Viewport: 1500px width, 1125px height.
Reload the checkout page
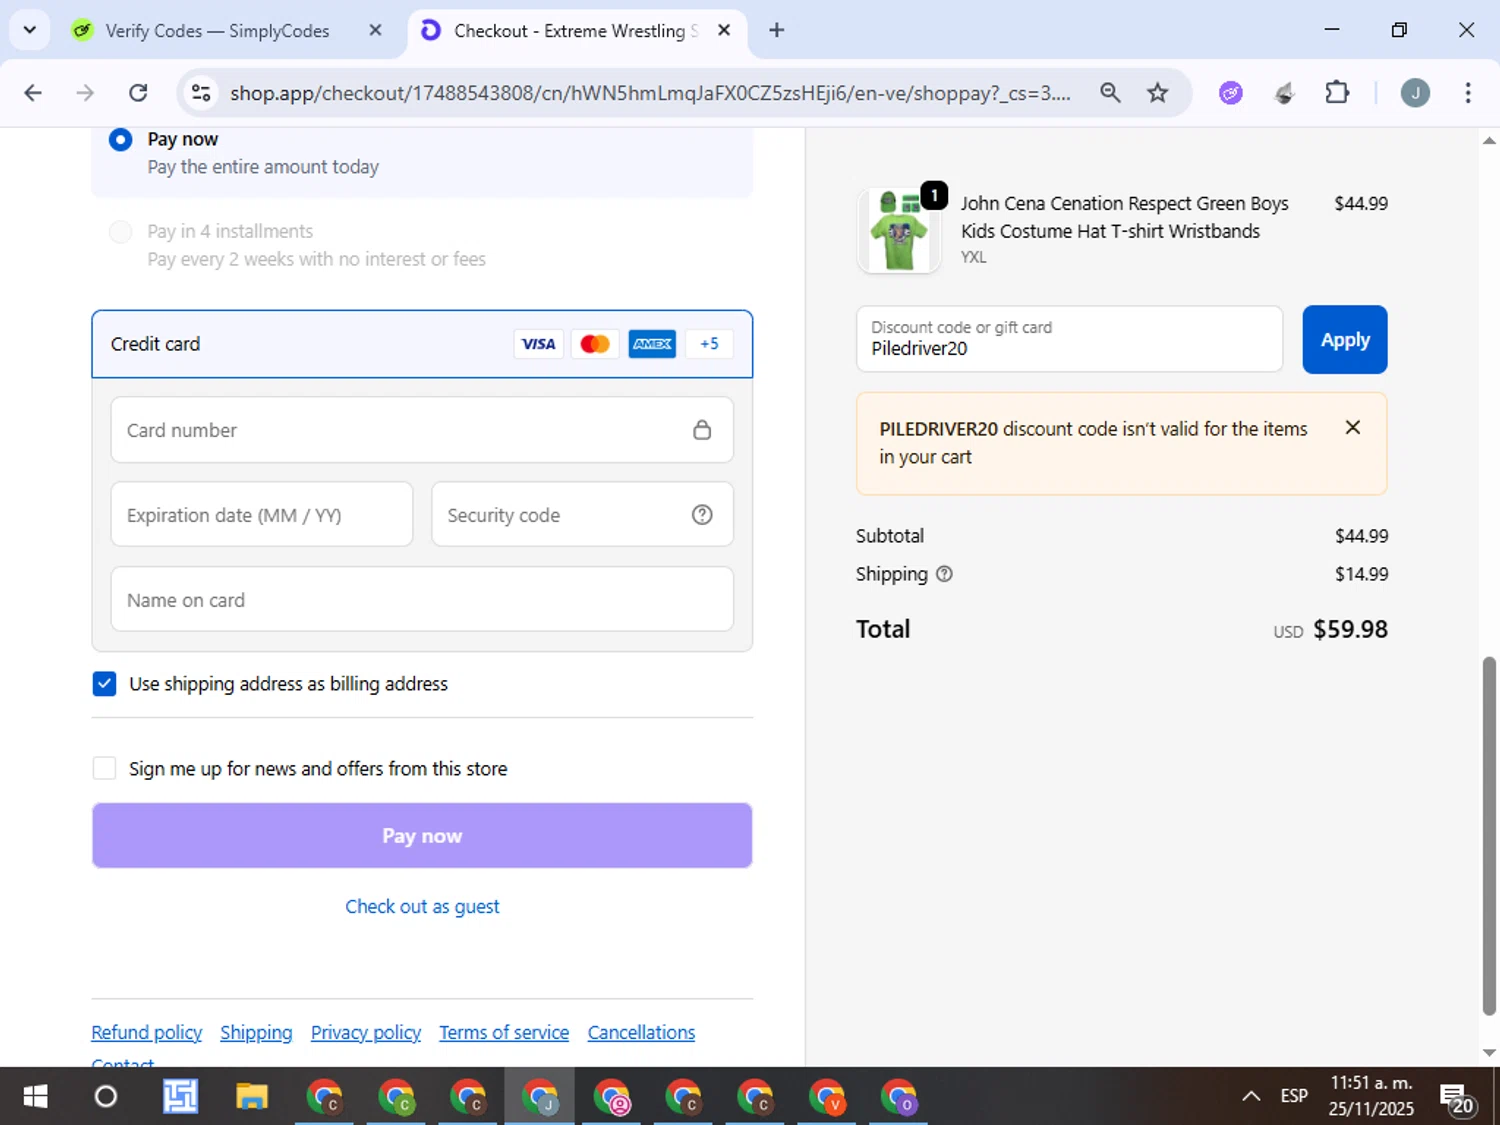pos(138,93)
